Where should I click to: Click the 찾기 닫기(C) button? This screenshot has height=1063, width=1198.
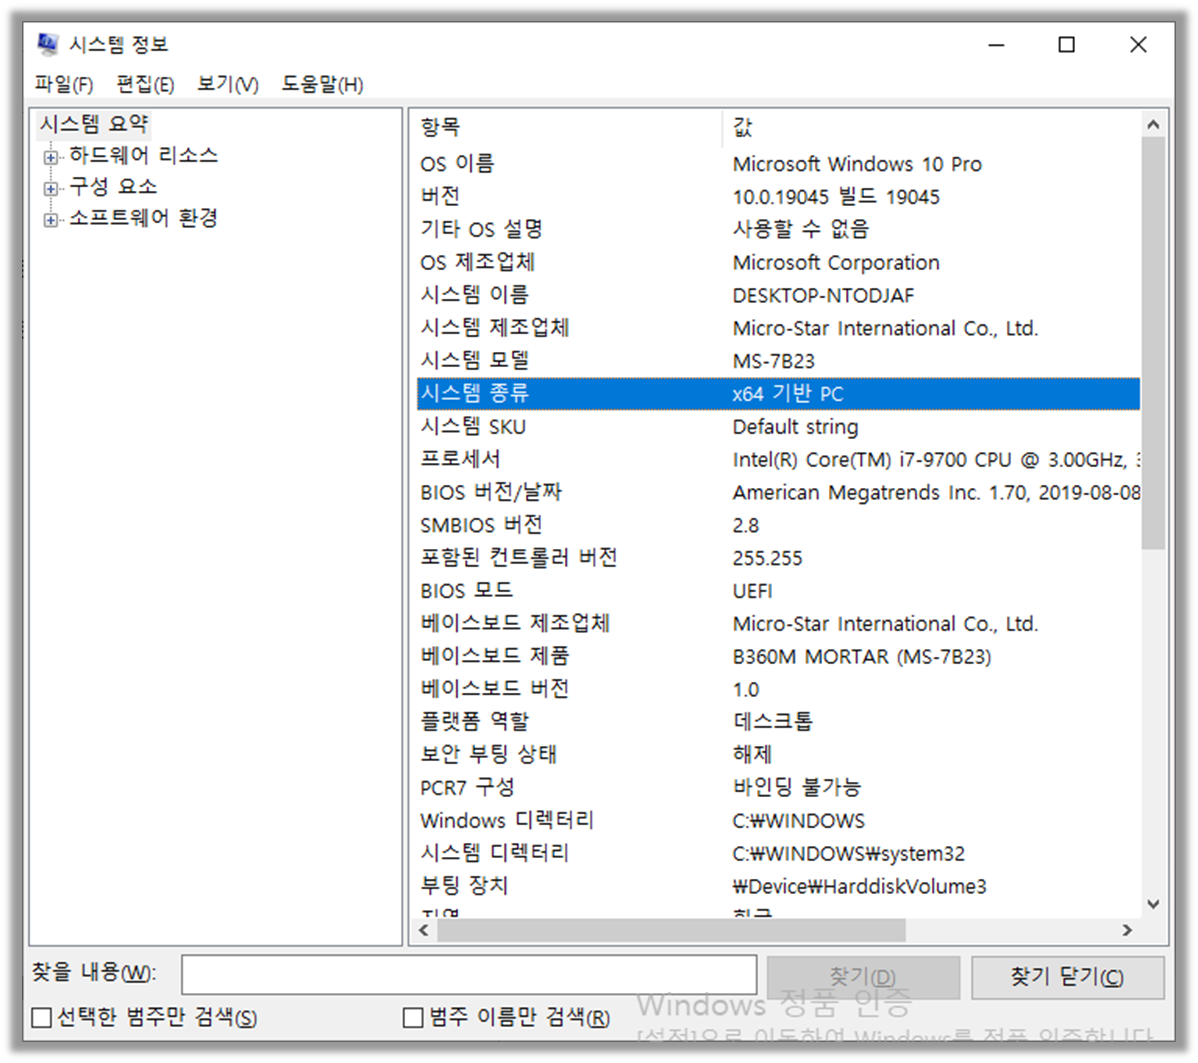click(1067, 977)
